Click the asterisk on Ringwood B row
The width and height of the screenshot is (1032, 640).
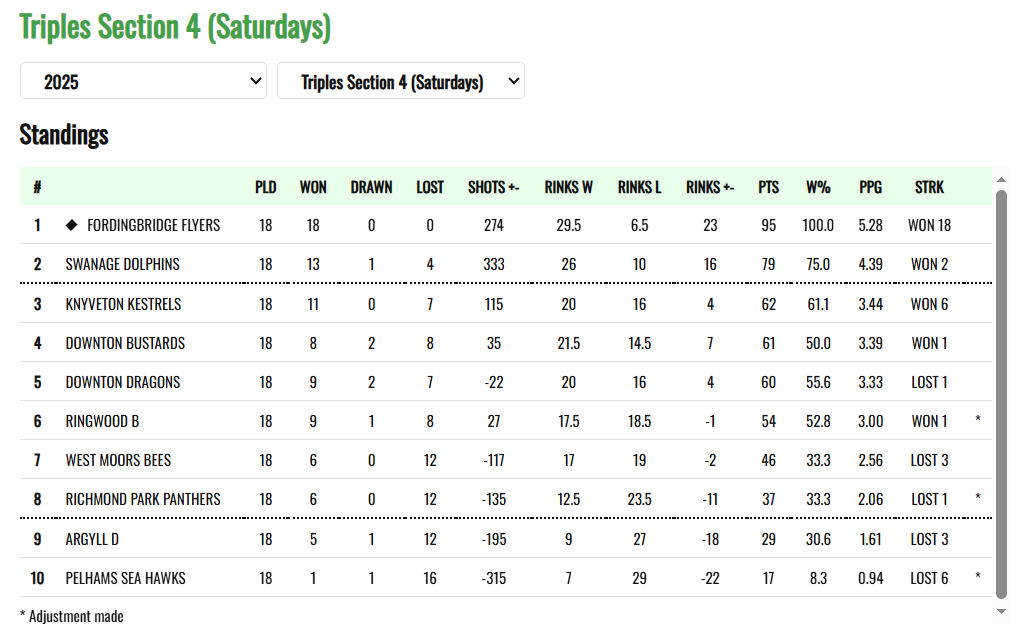coord(978,422)
